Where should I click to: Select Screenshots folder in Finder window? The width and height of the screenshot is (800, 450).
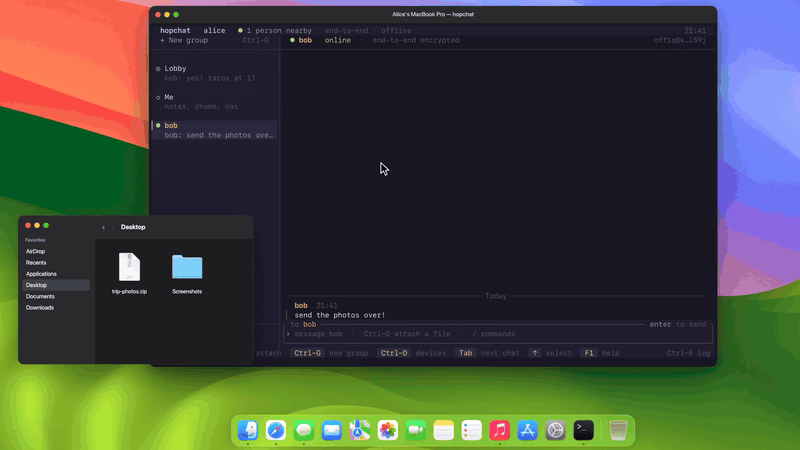coord(187,273)
